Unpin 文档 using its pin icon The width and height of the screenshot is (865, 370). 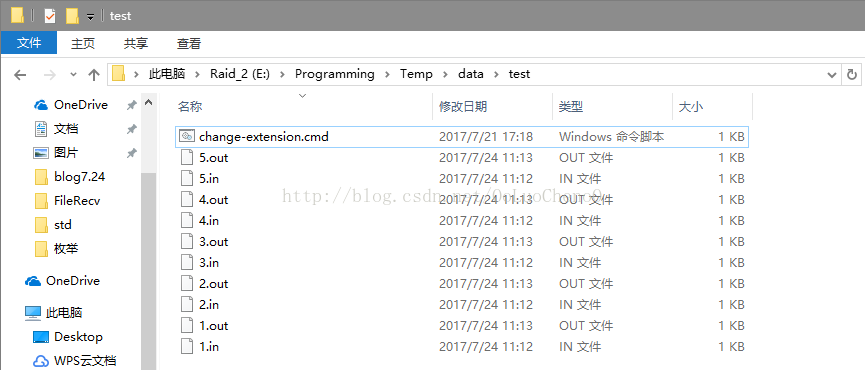tap(131, 129)
